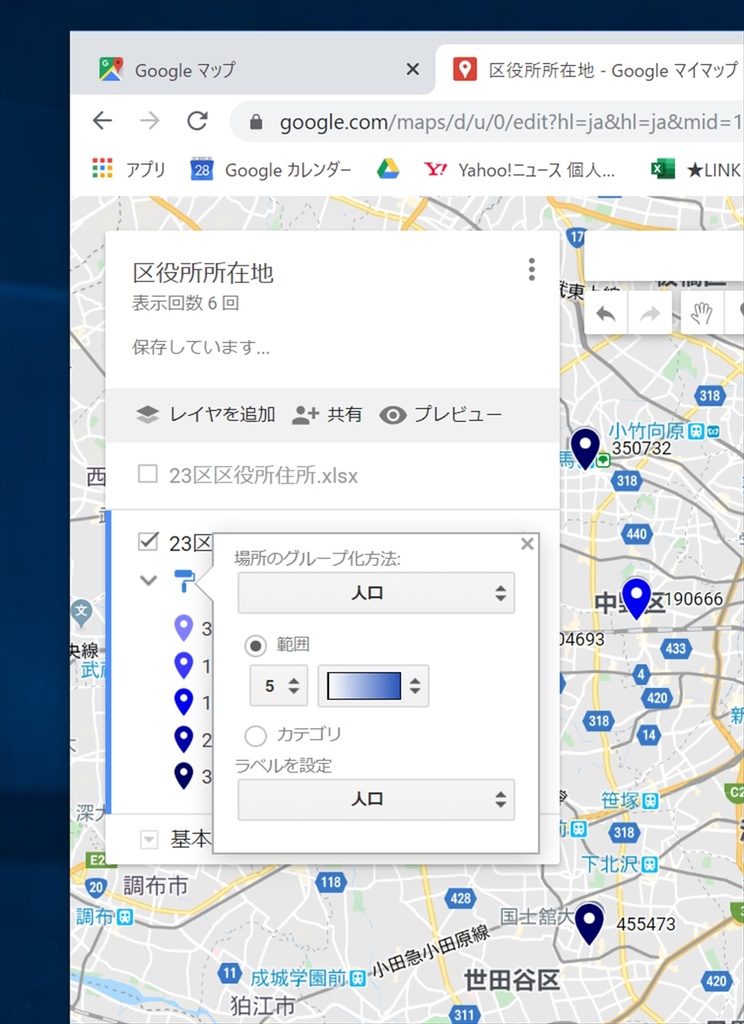Click the redo arrow in map toolbar
The width and height of the screenshot is (744, 1024).
coord(649,314)
